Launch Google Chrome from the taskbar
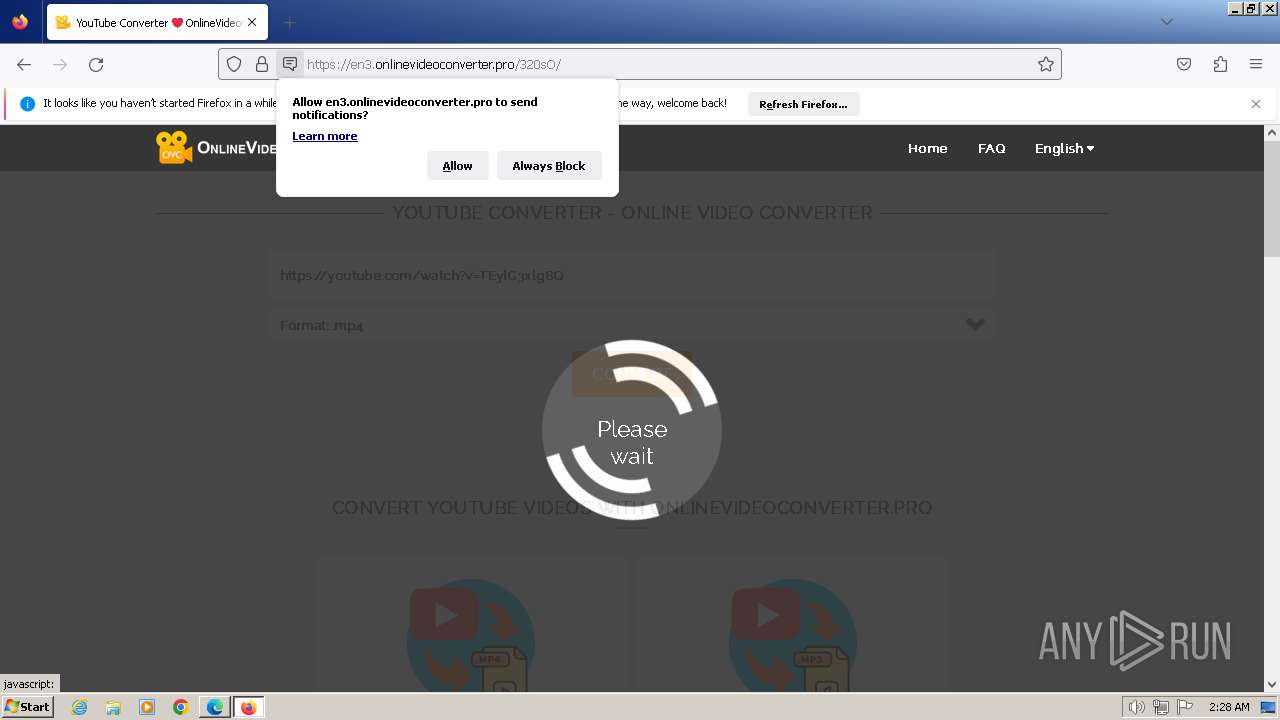1280x720 pixels. [181, 707]
